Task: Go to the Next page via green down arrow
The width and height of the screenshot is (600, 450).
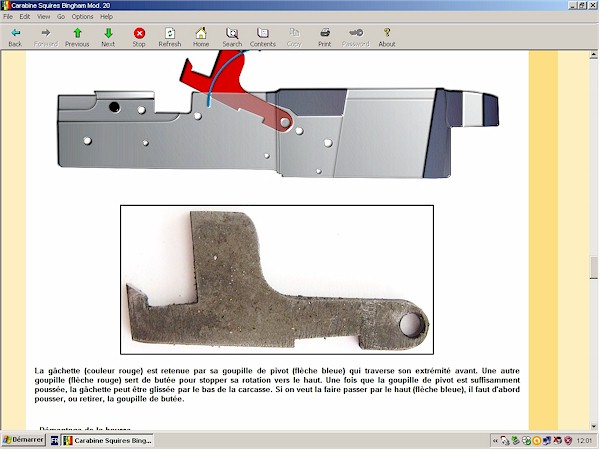Action: coord(108,37)
